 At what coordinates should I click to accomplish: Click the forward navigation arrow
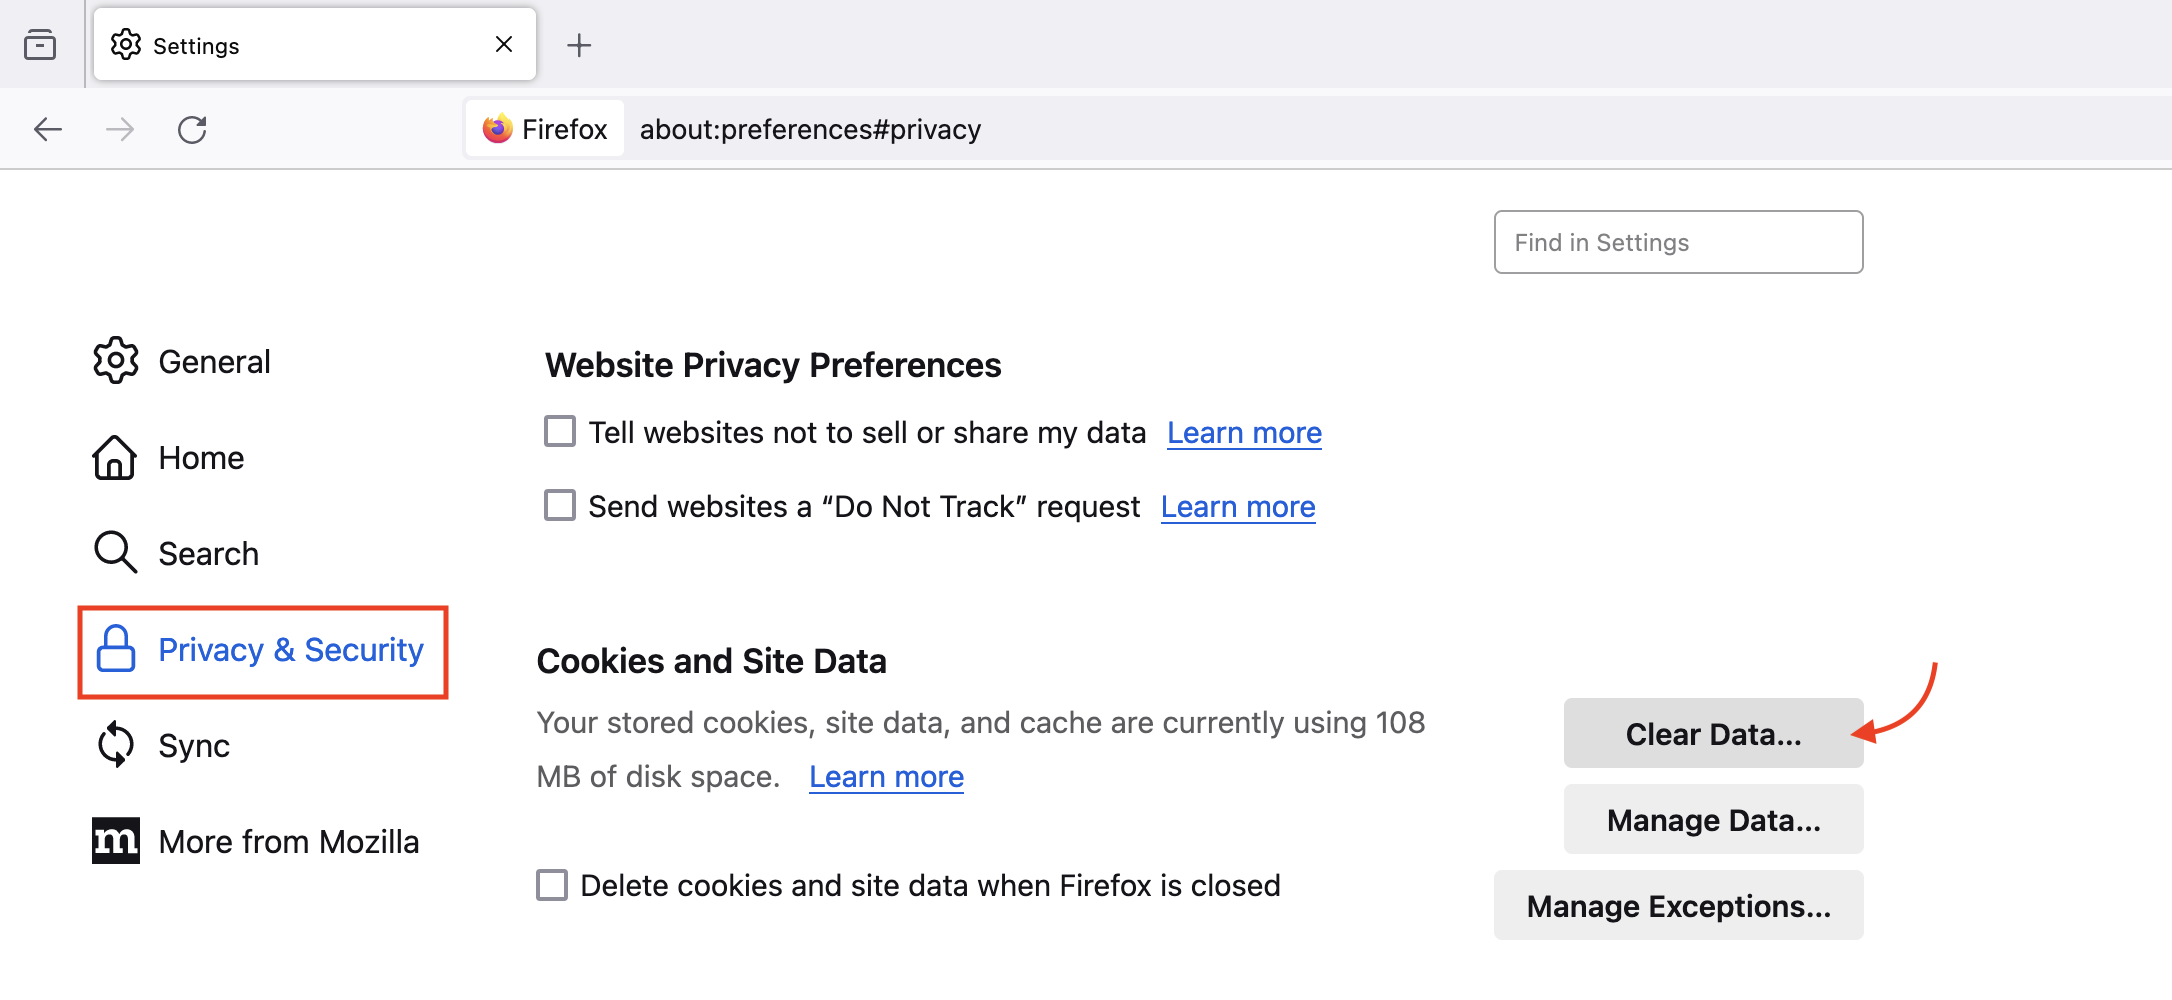click(120, 129)
